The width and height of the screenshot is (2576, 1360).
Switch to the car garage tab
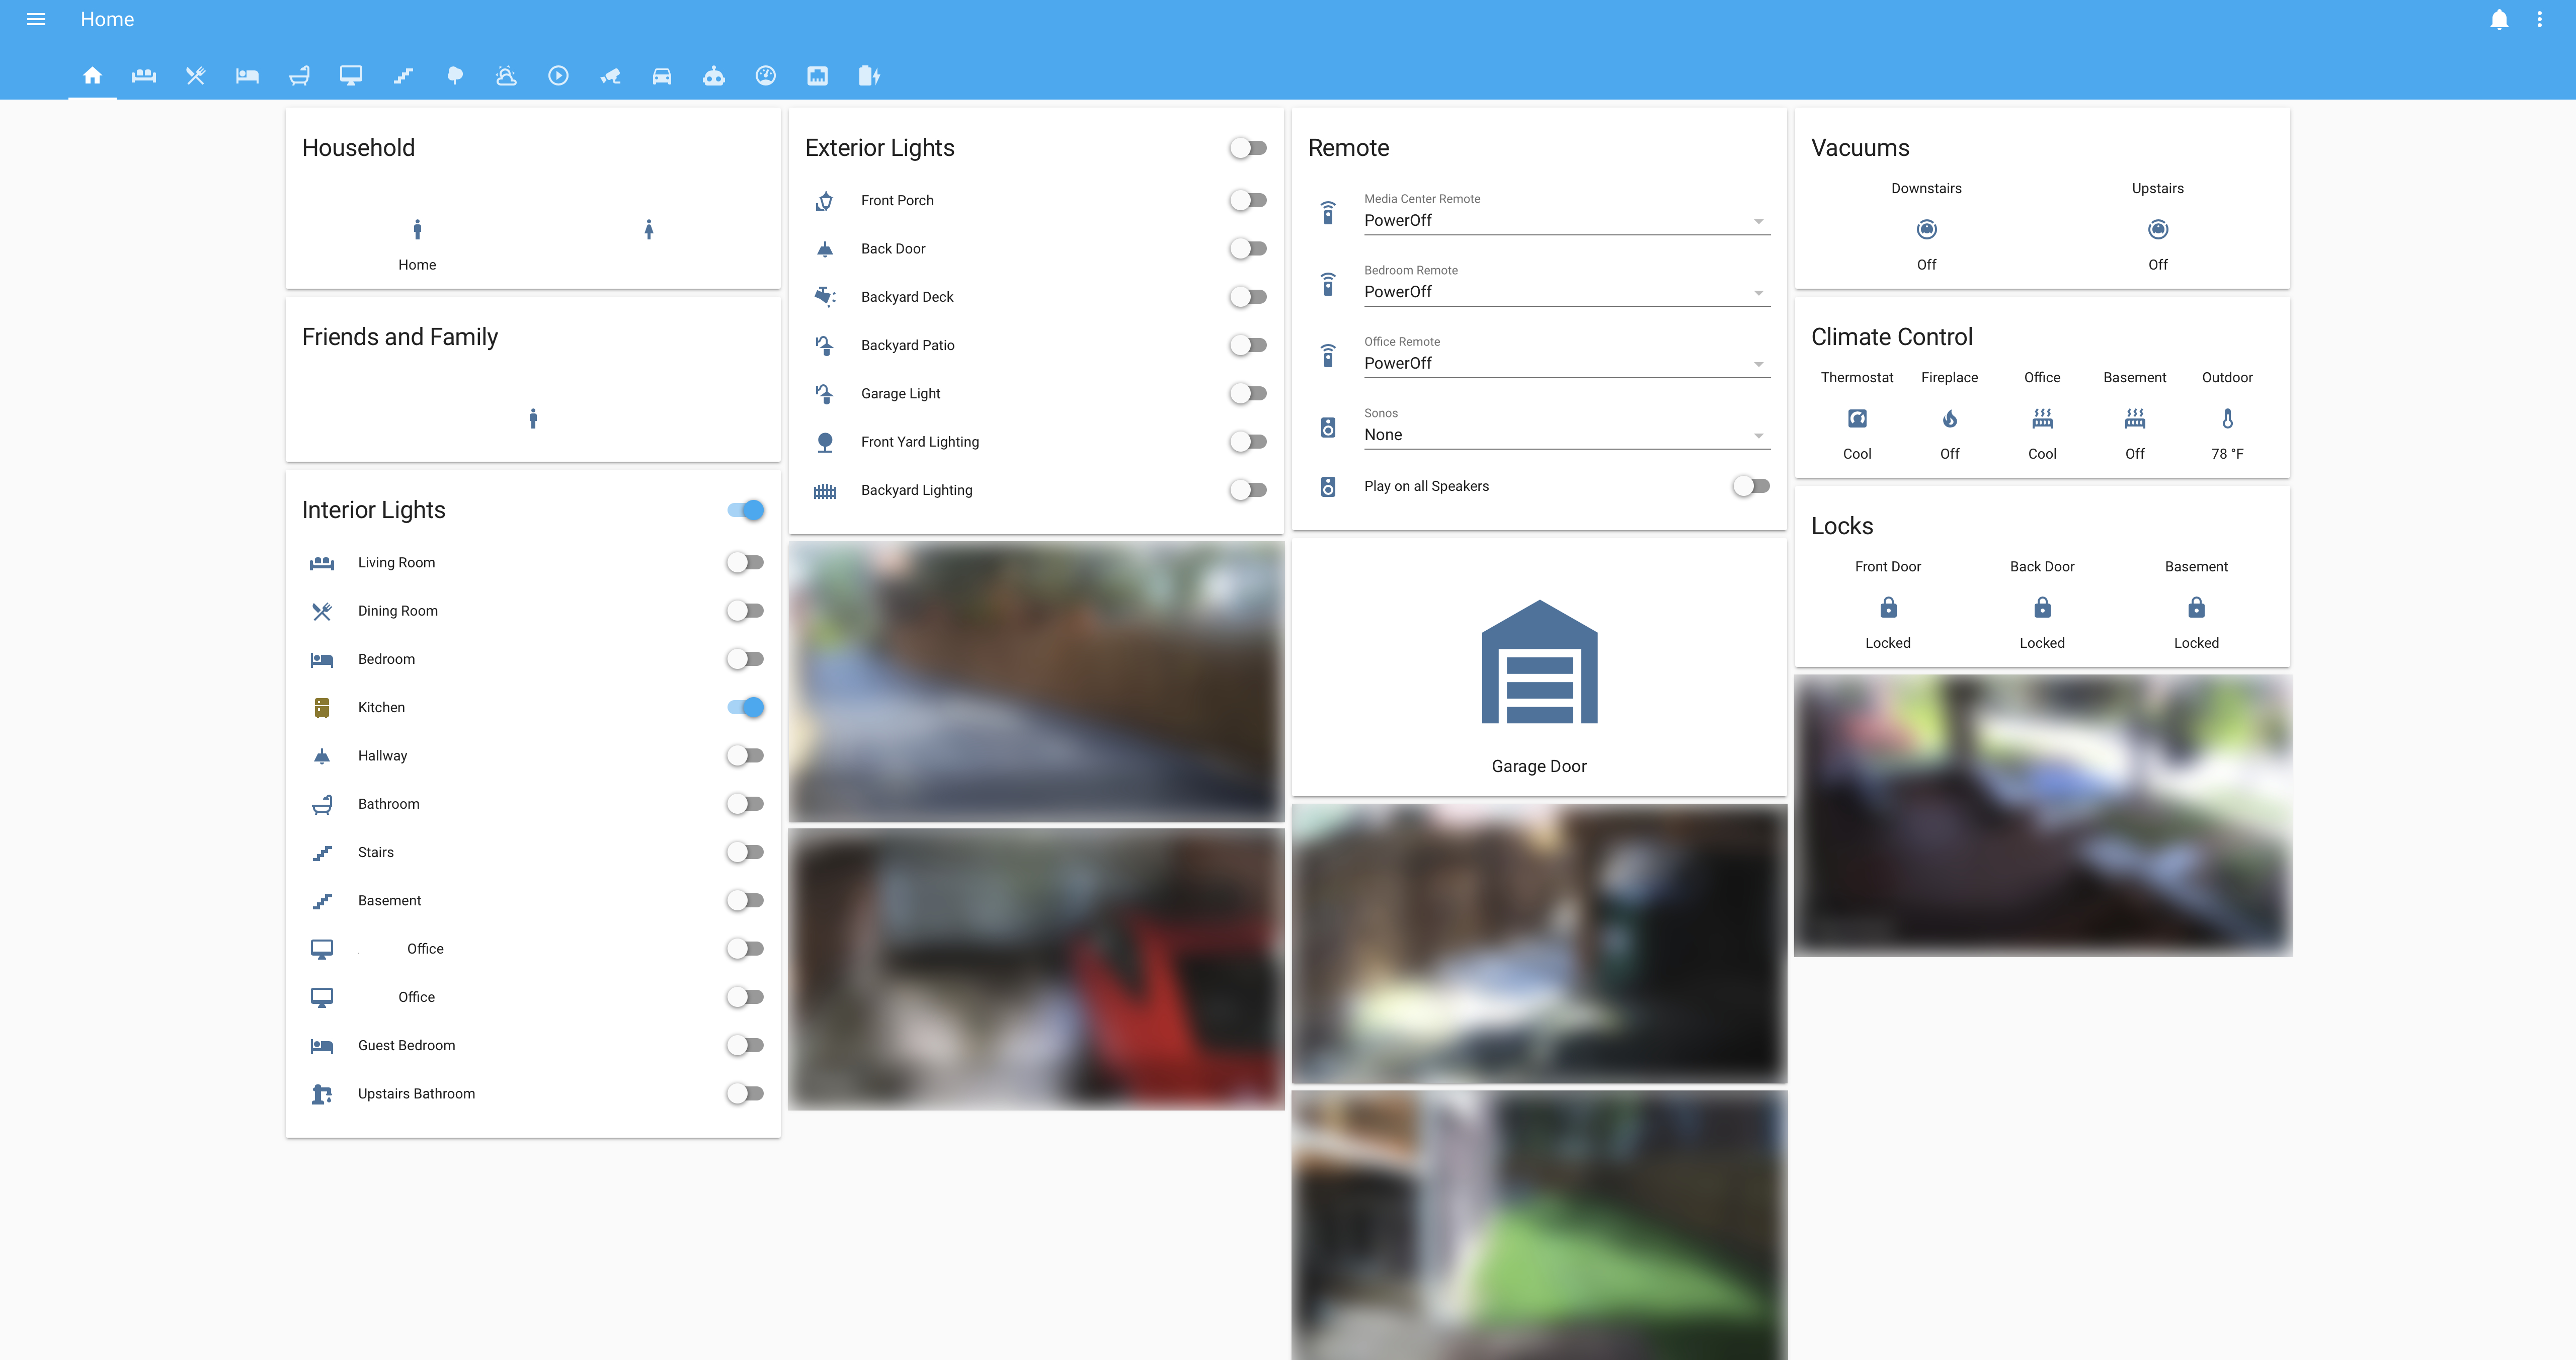tap(661, 76)
